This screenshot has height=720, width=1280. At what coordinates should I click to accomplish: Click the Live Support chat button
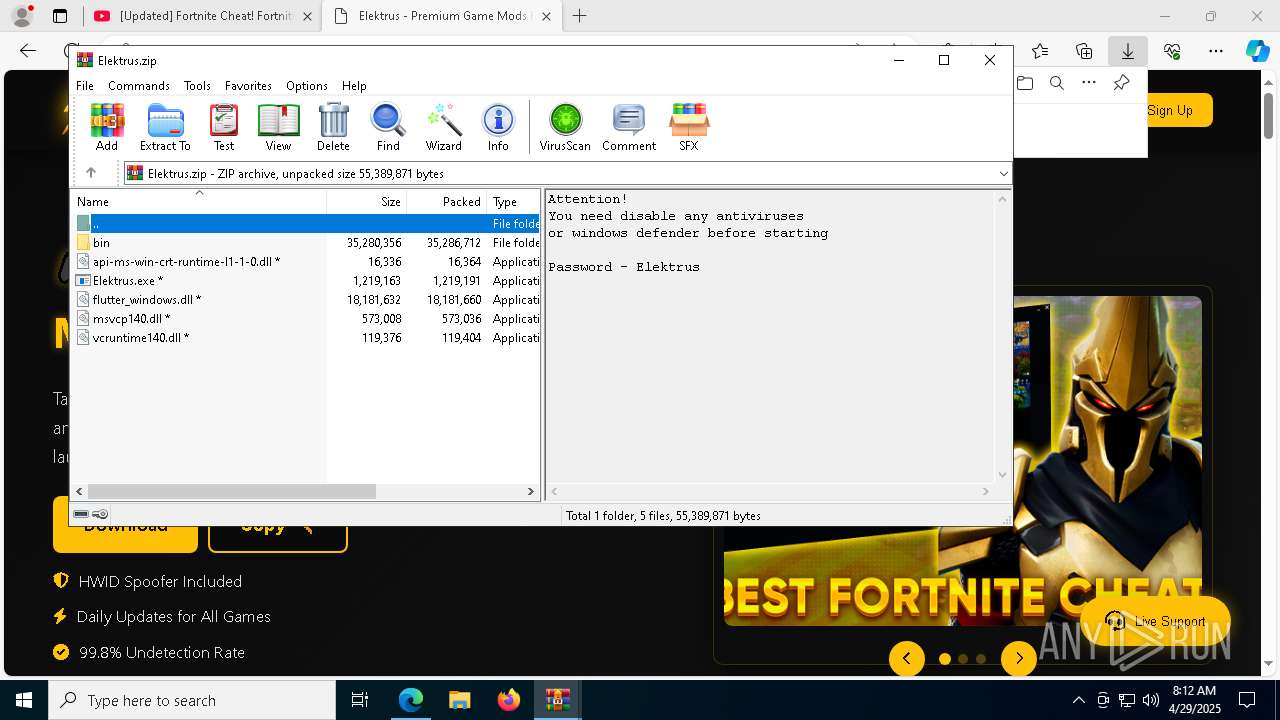(x=1156, y=621)
